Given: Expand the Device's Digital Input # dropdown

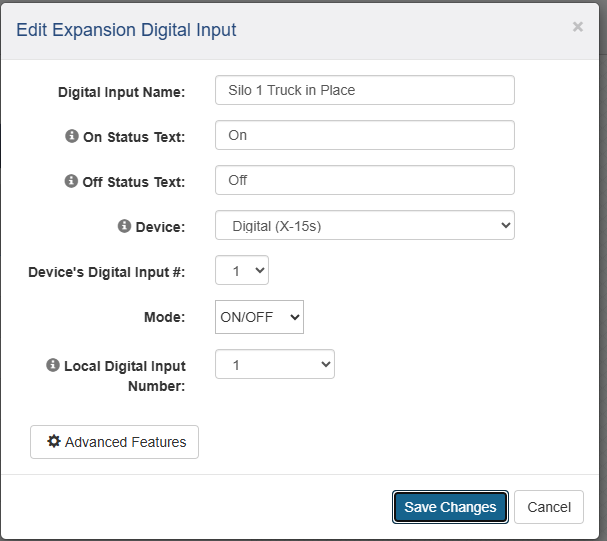Looking at the screenshot, I should coord(242,271).
